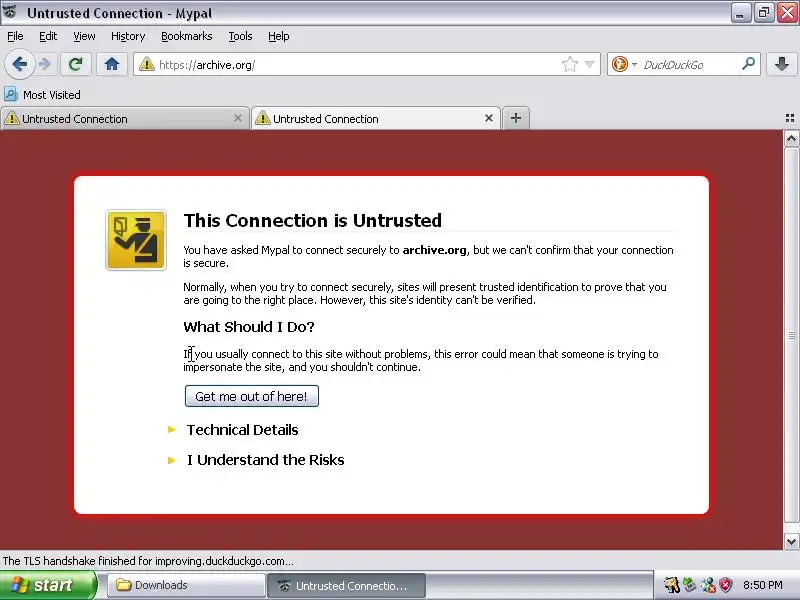The width and height of the screenshot is (800, 600).
Task: Open the Tools menu
Action: coord(240,36)
